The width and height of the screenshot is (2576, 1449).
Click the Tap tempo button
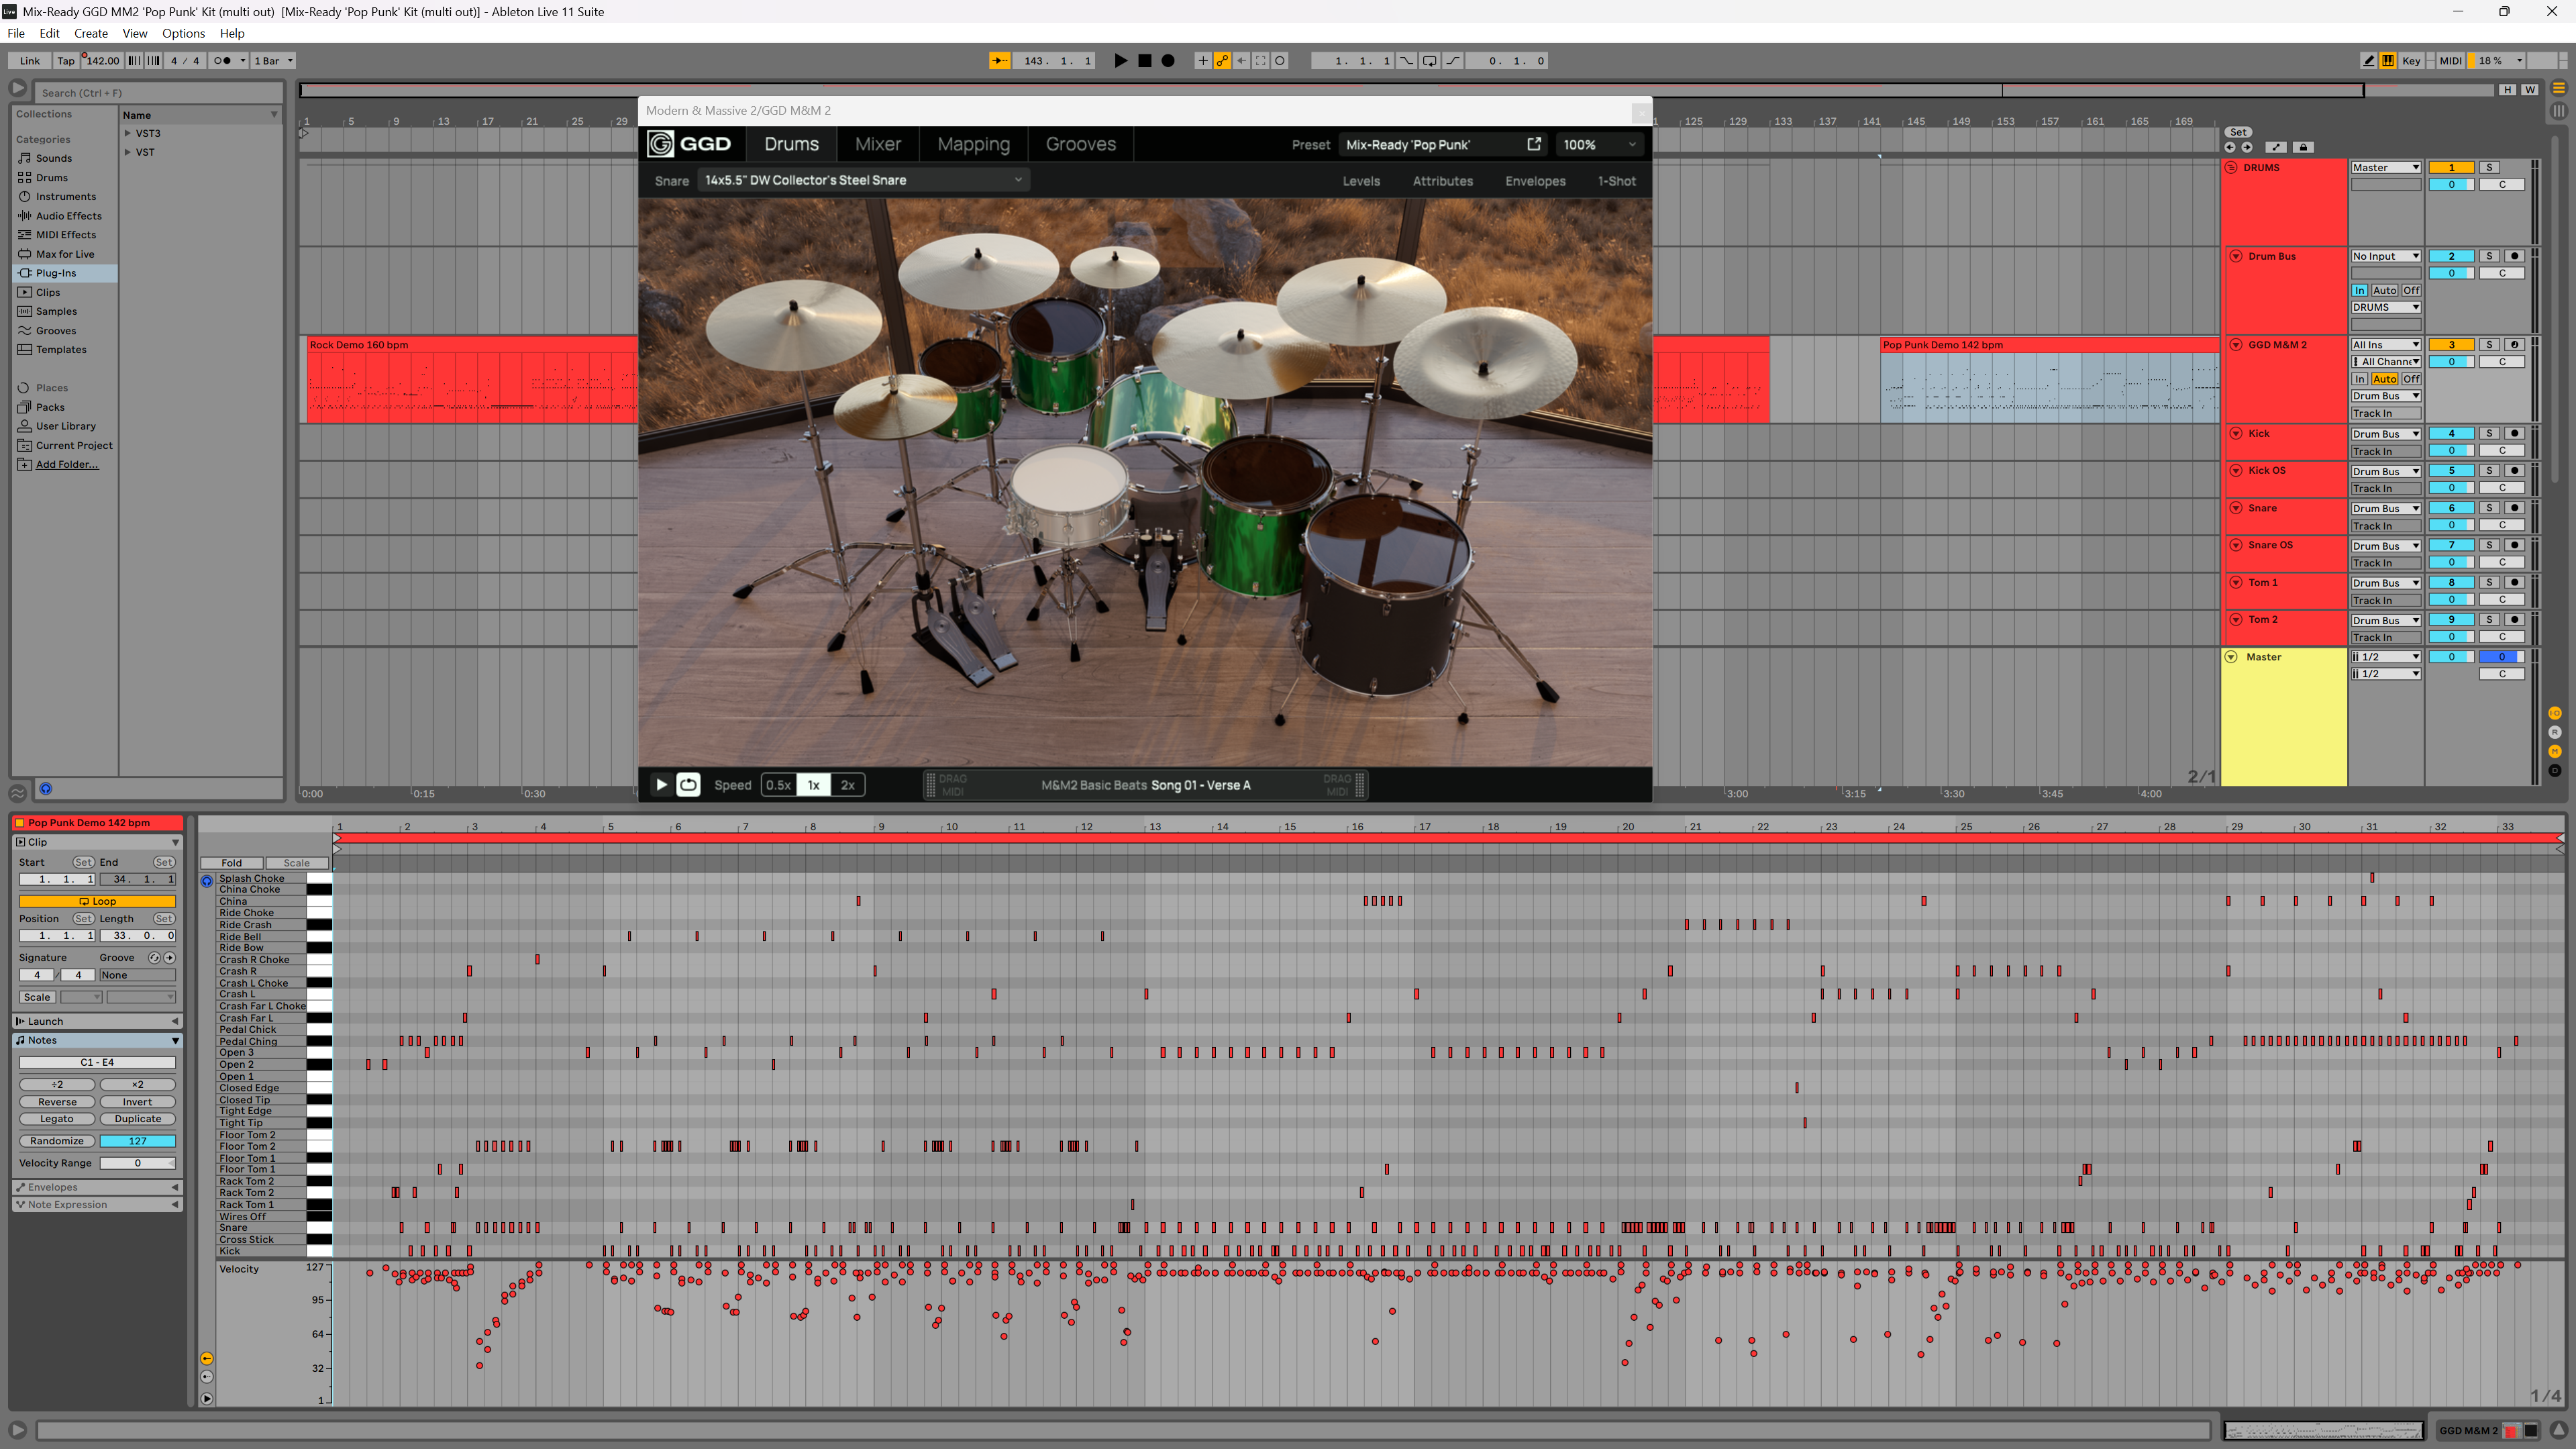(66, 61)
